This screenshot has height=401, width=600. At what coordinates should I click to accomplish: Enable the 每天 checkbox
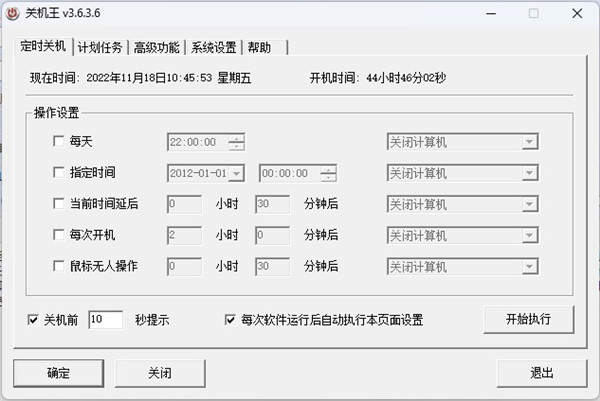click(59, 141)
